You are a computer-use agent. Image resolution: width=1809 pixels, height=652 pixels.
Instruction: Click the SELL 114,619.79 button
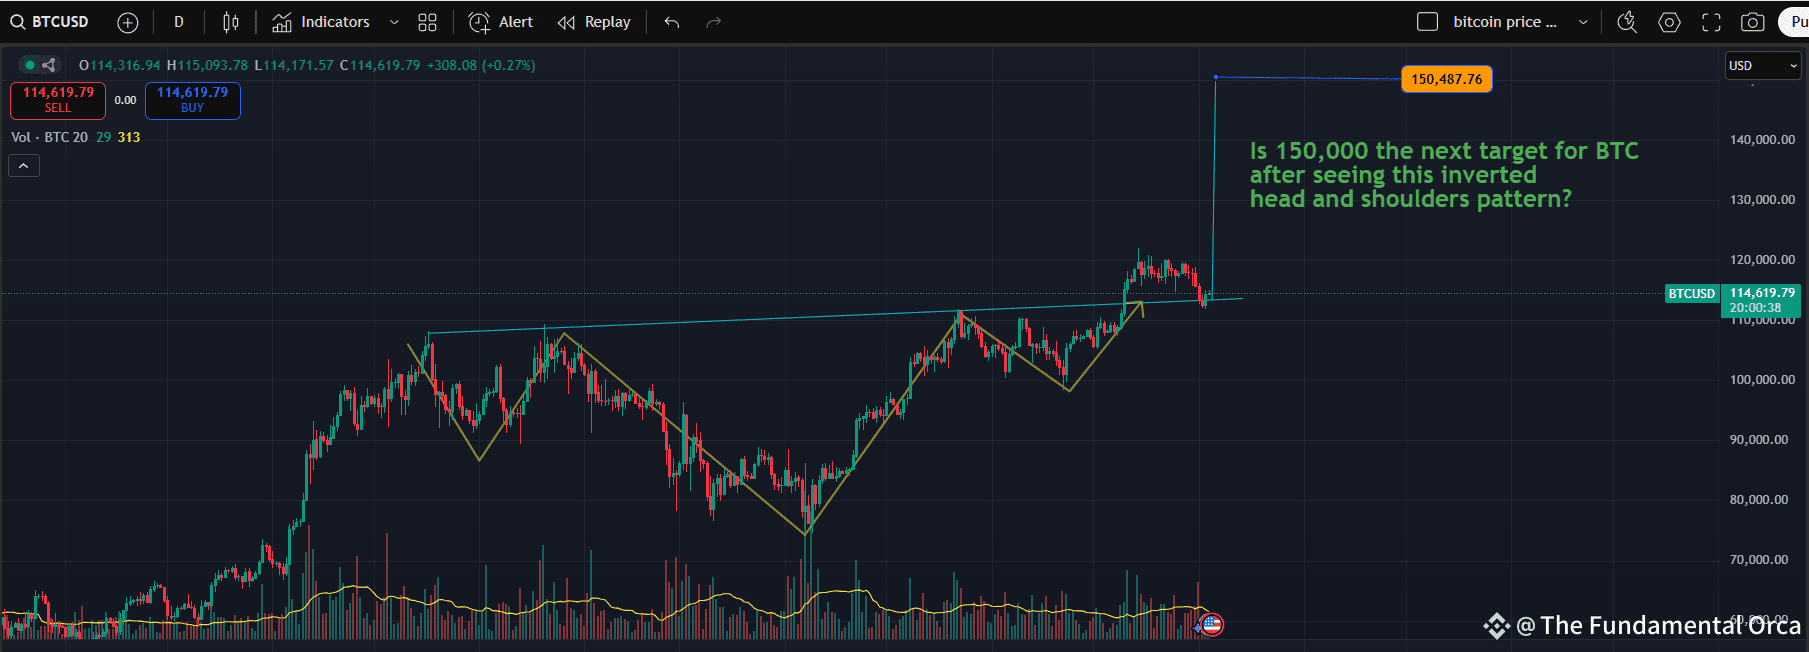58,100
